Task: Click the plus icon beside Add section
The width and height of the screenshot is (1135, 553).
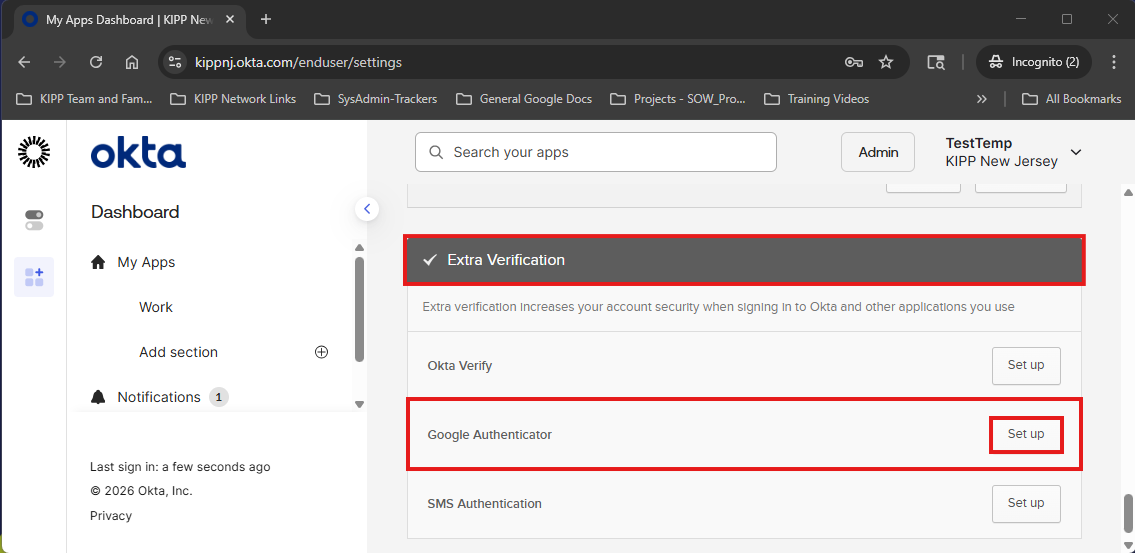Action: (x=321, y=352)
